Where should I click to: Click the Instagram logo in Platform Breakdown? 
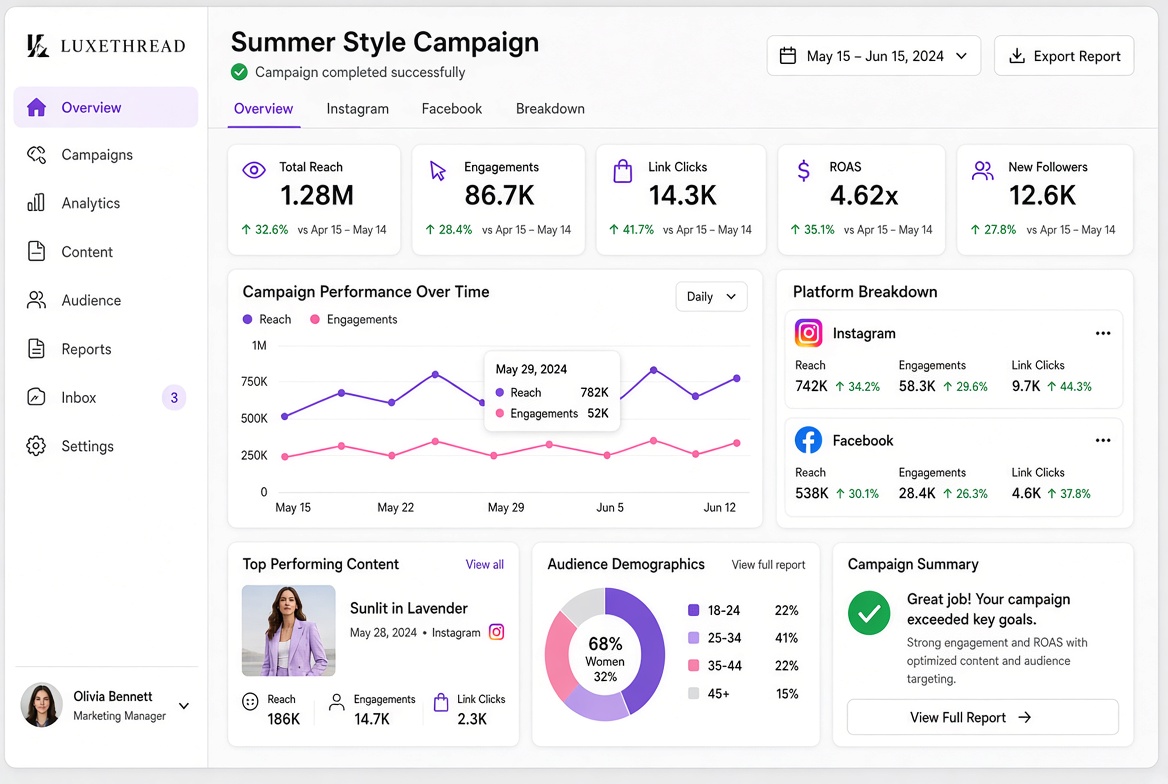point(808,332)
